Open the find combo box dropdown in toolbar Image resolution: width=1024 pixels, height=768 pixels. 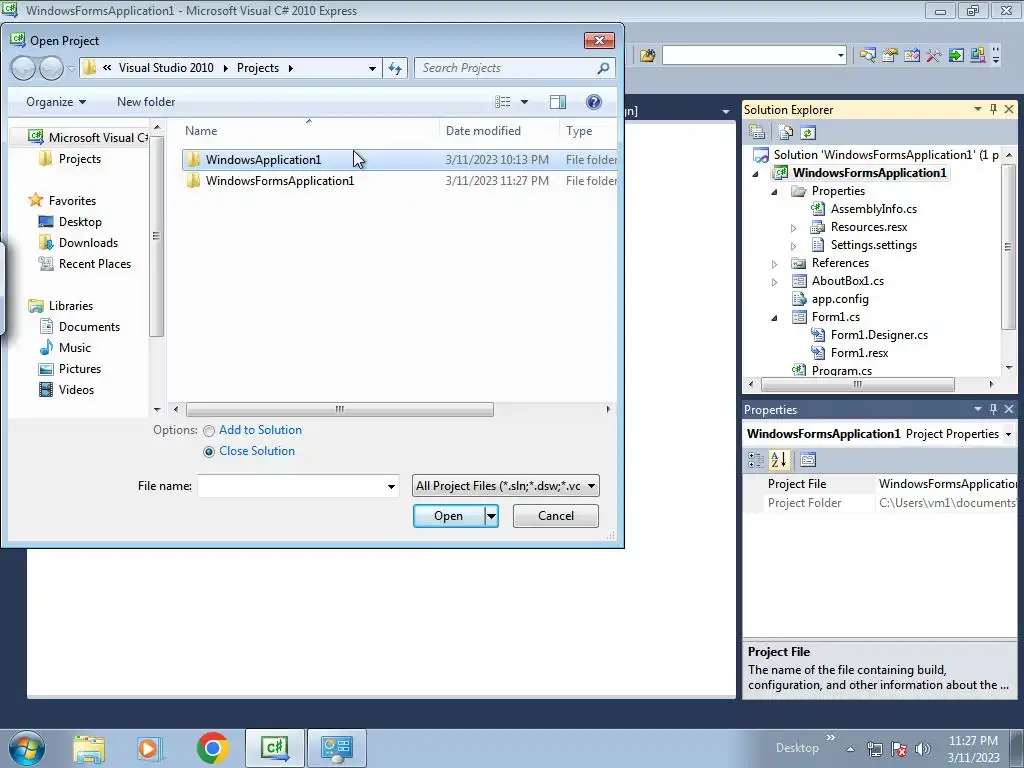pos(840,56)
